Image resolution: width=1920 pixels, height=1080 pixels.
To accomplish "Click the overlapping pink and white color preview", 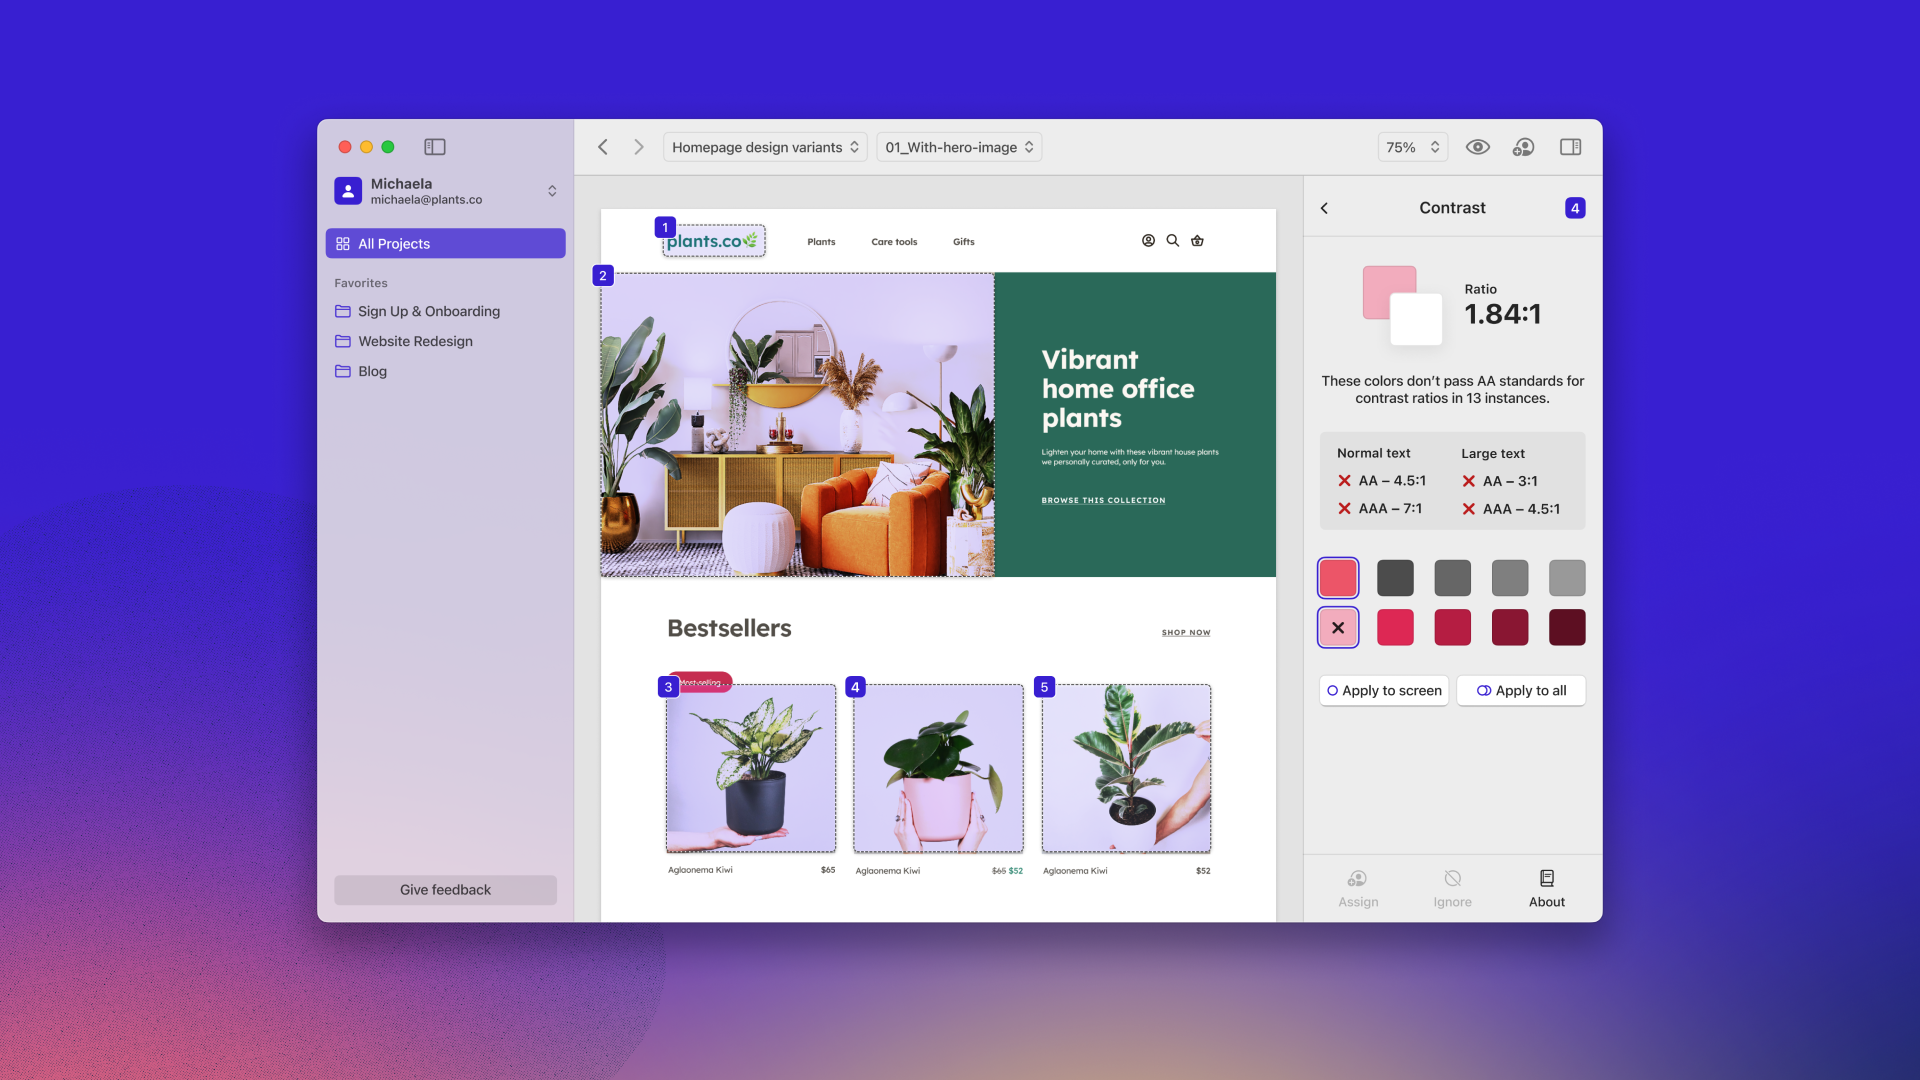I will coord(1402,306).
